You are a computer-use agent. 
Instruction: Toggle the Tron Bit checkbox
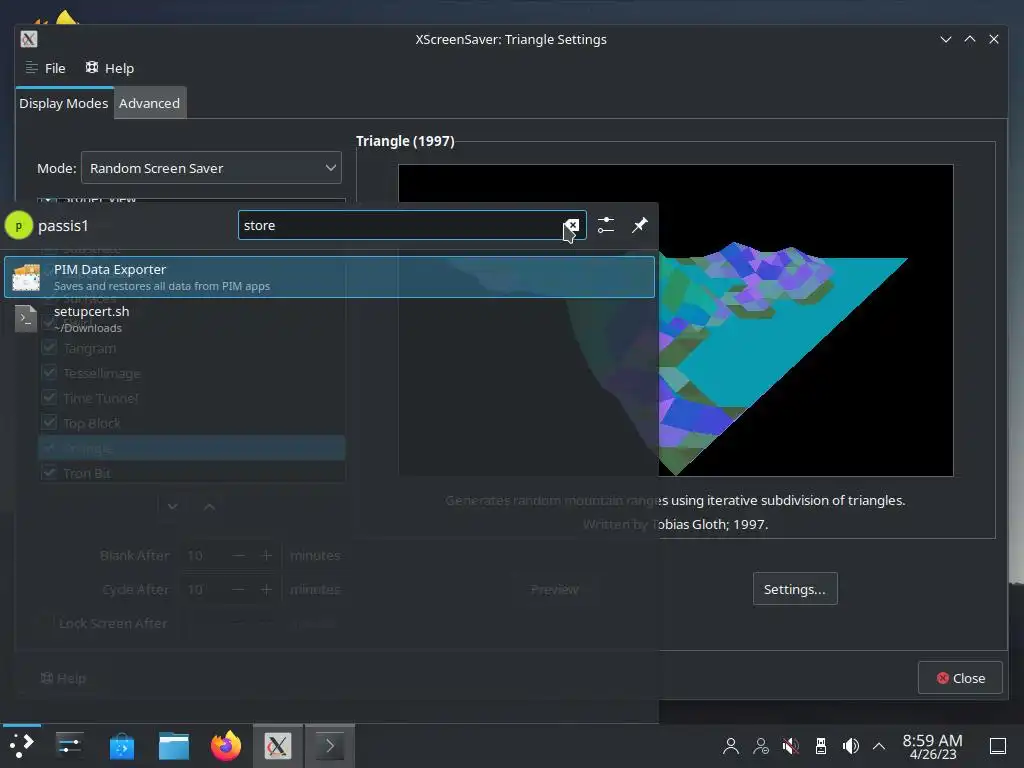50,472
